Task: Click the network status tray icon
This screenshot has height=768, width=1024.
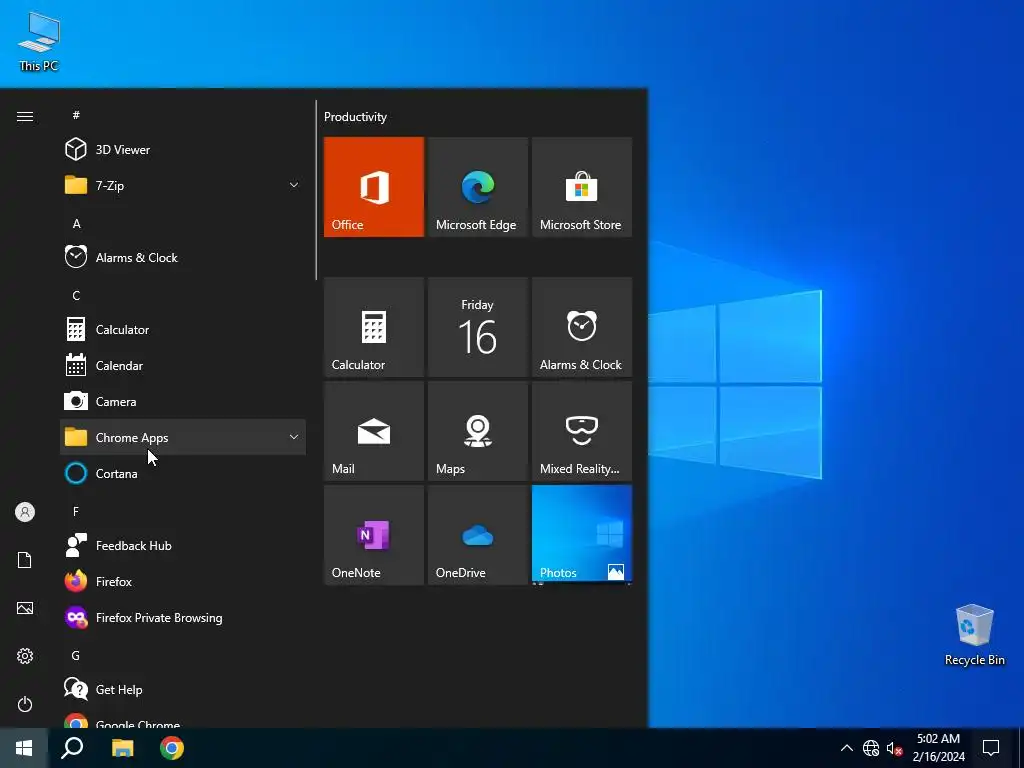Action: 871,748
